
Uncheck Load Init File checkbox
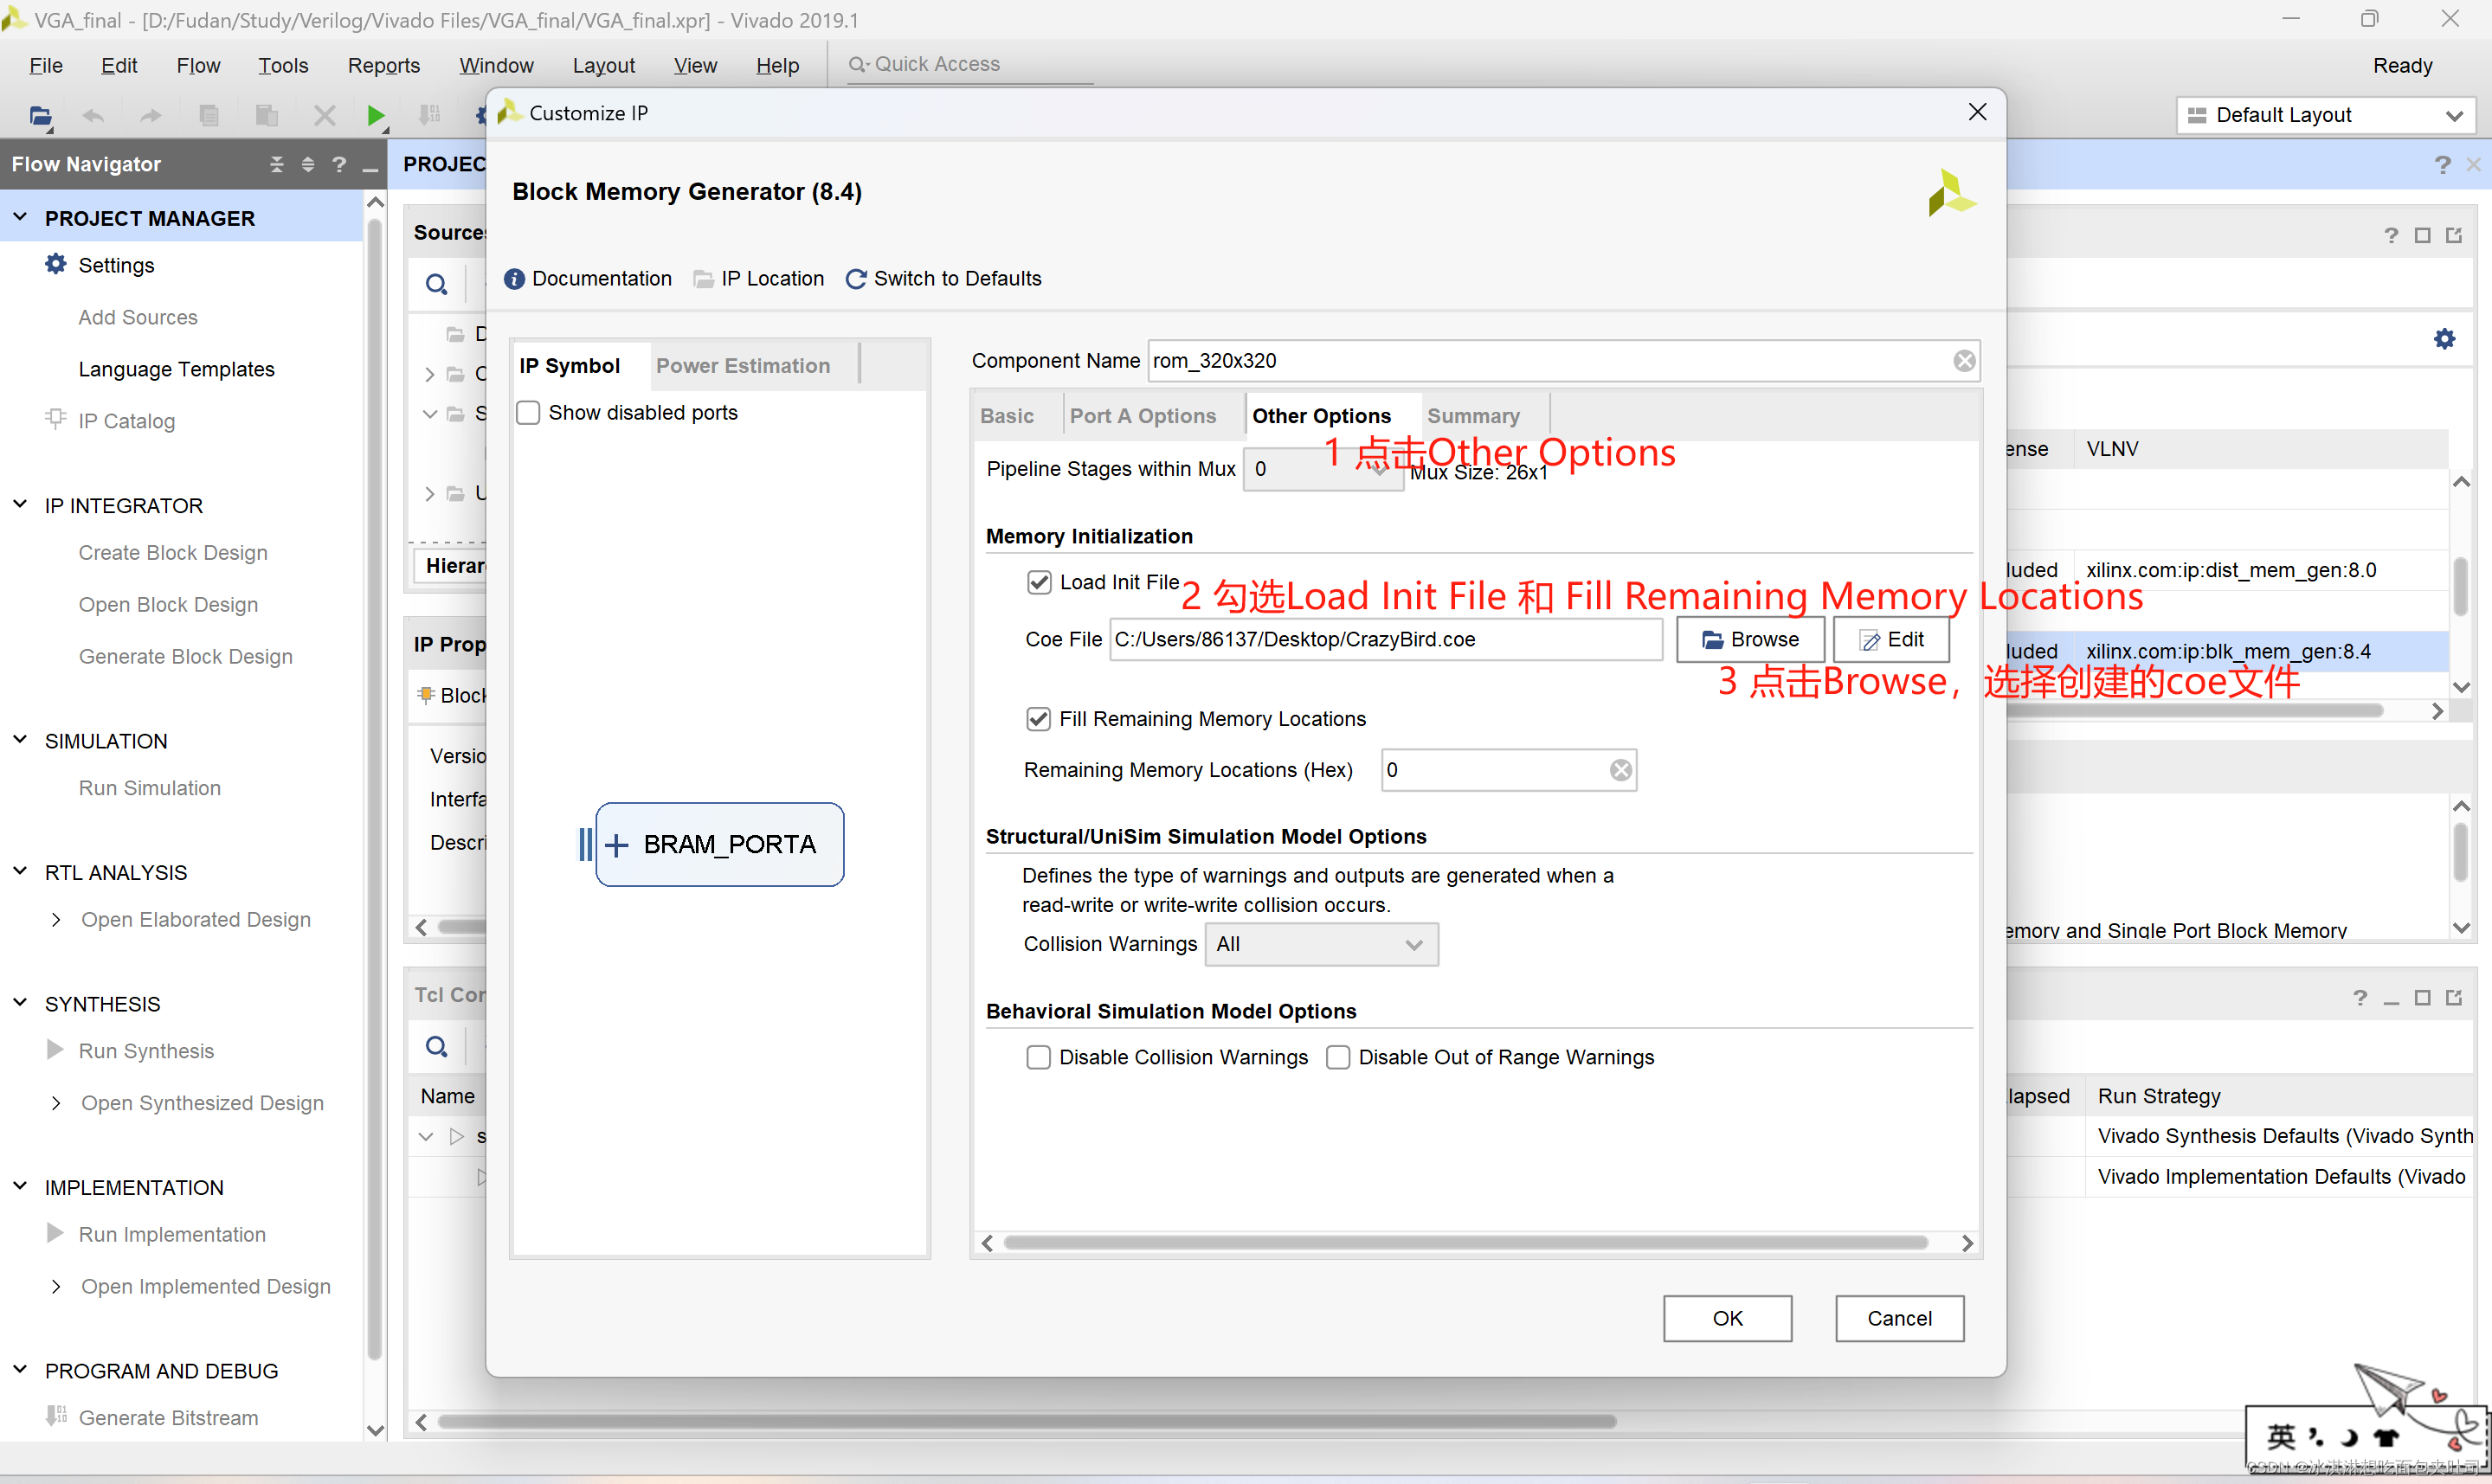tap(1039, 582)
